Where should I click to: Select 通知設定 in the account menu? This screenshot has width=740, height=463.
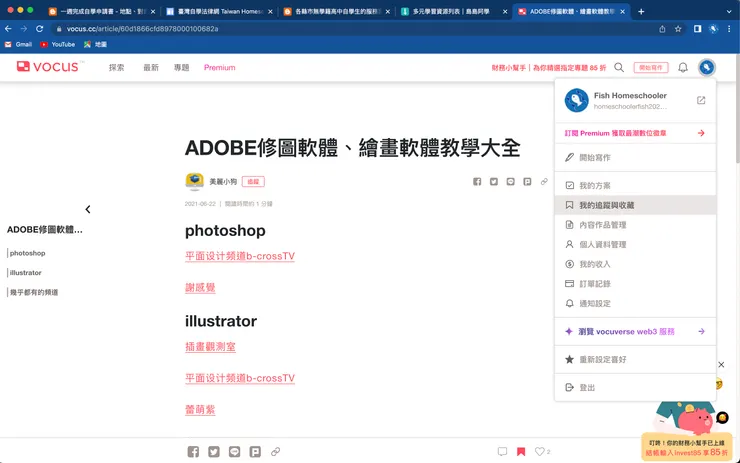pyautogui.click(x=635, y=303)
